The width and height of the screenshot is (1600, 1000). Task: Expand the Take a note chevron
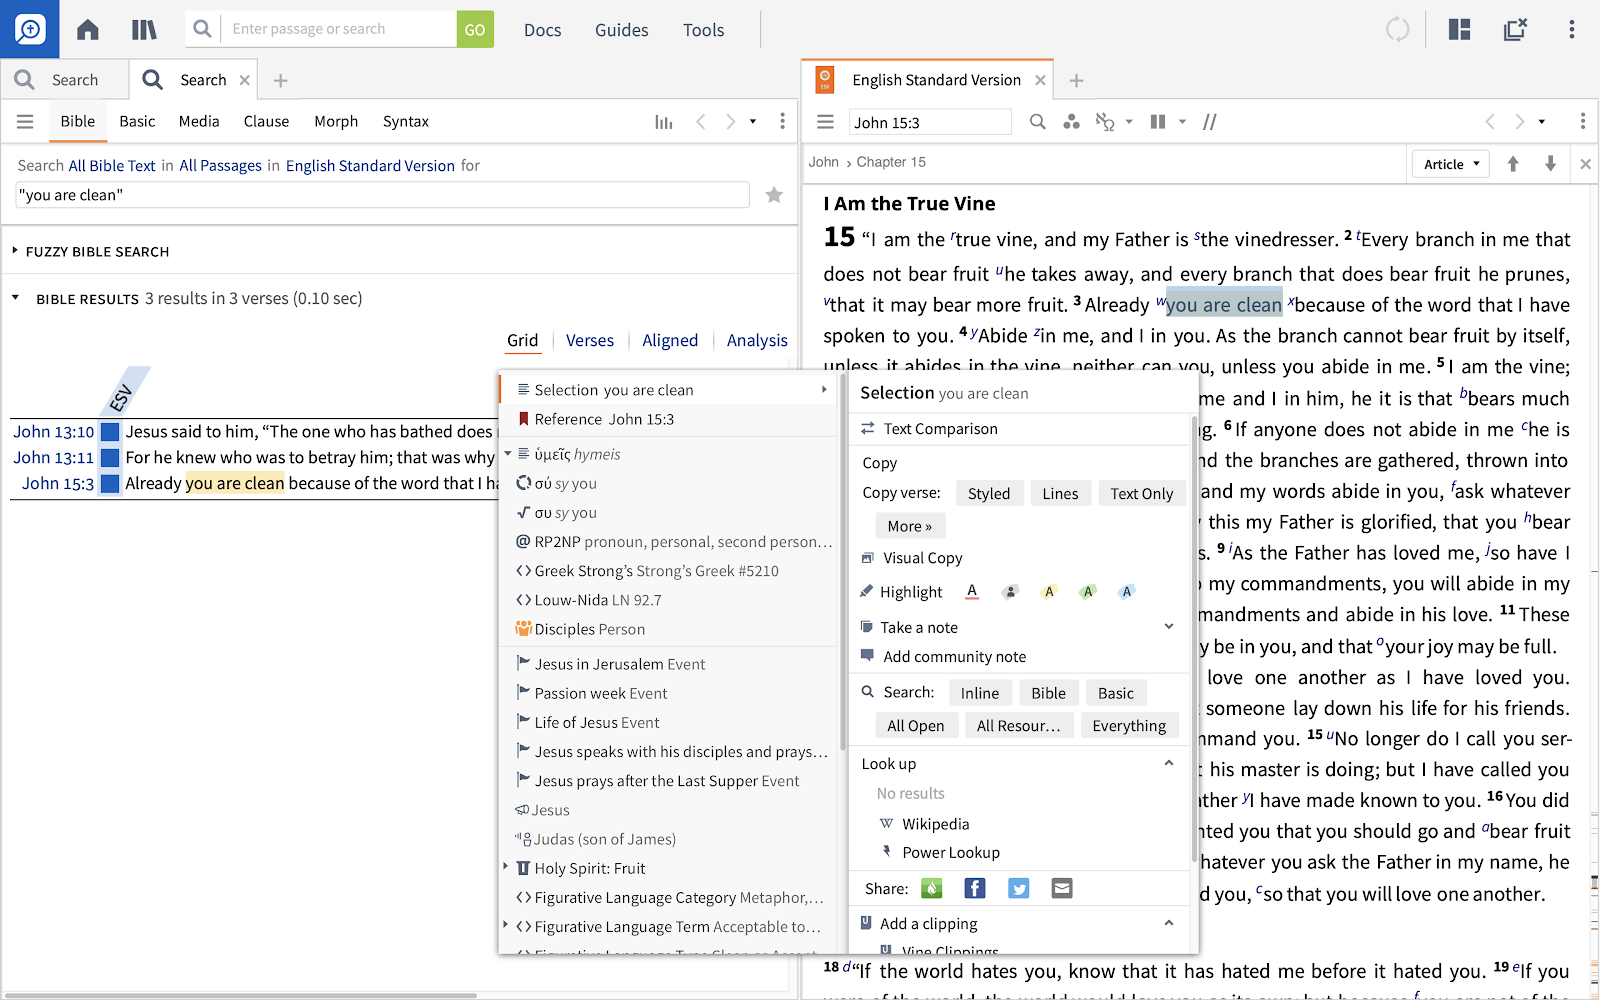pyautogui.click(x=1169, y=626)
